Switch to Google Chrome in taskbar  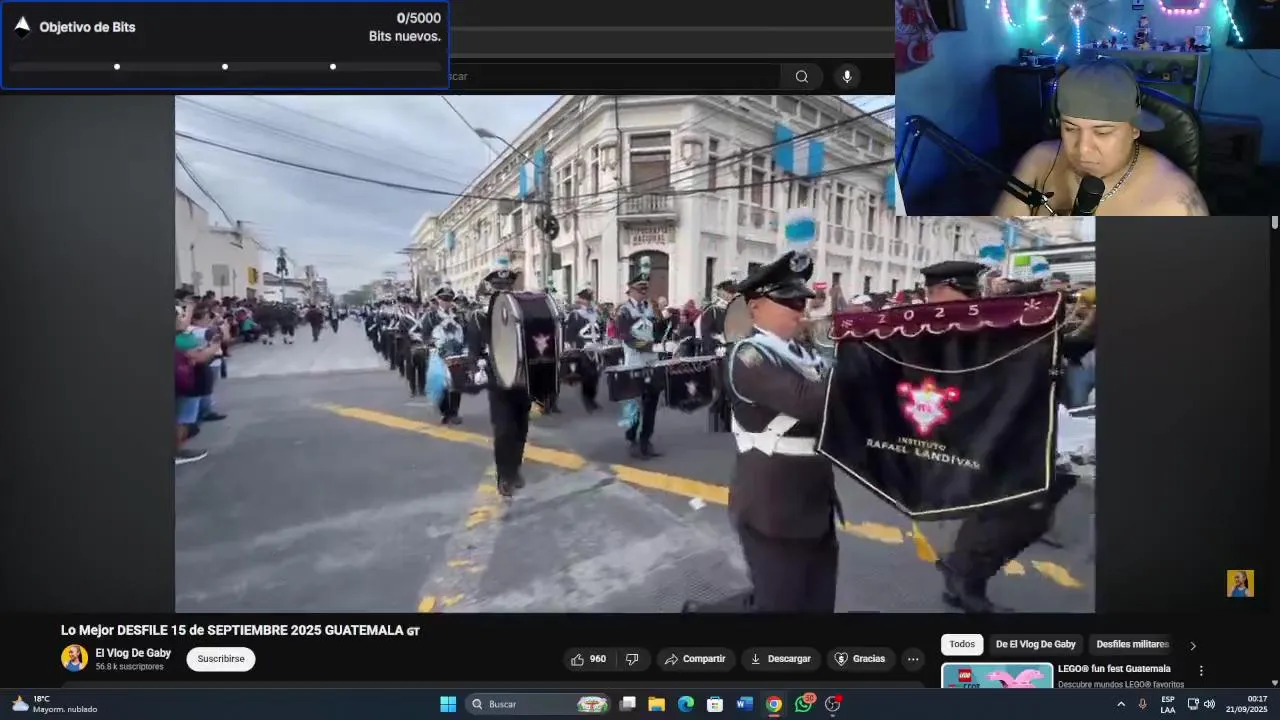tap(774, 704)
